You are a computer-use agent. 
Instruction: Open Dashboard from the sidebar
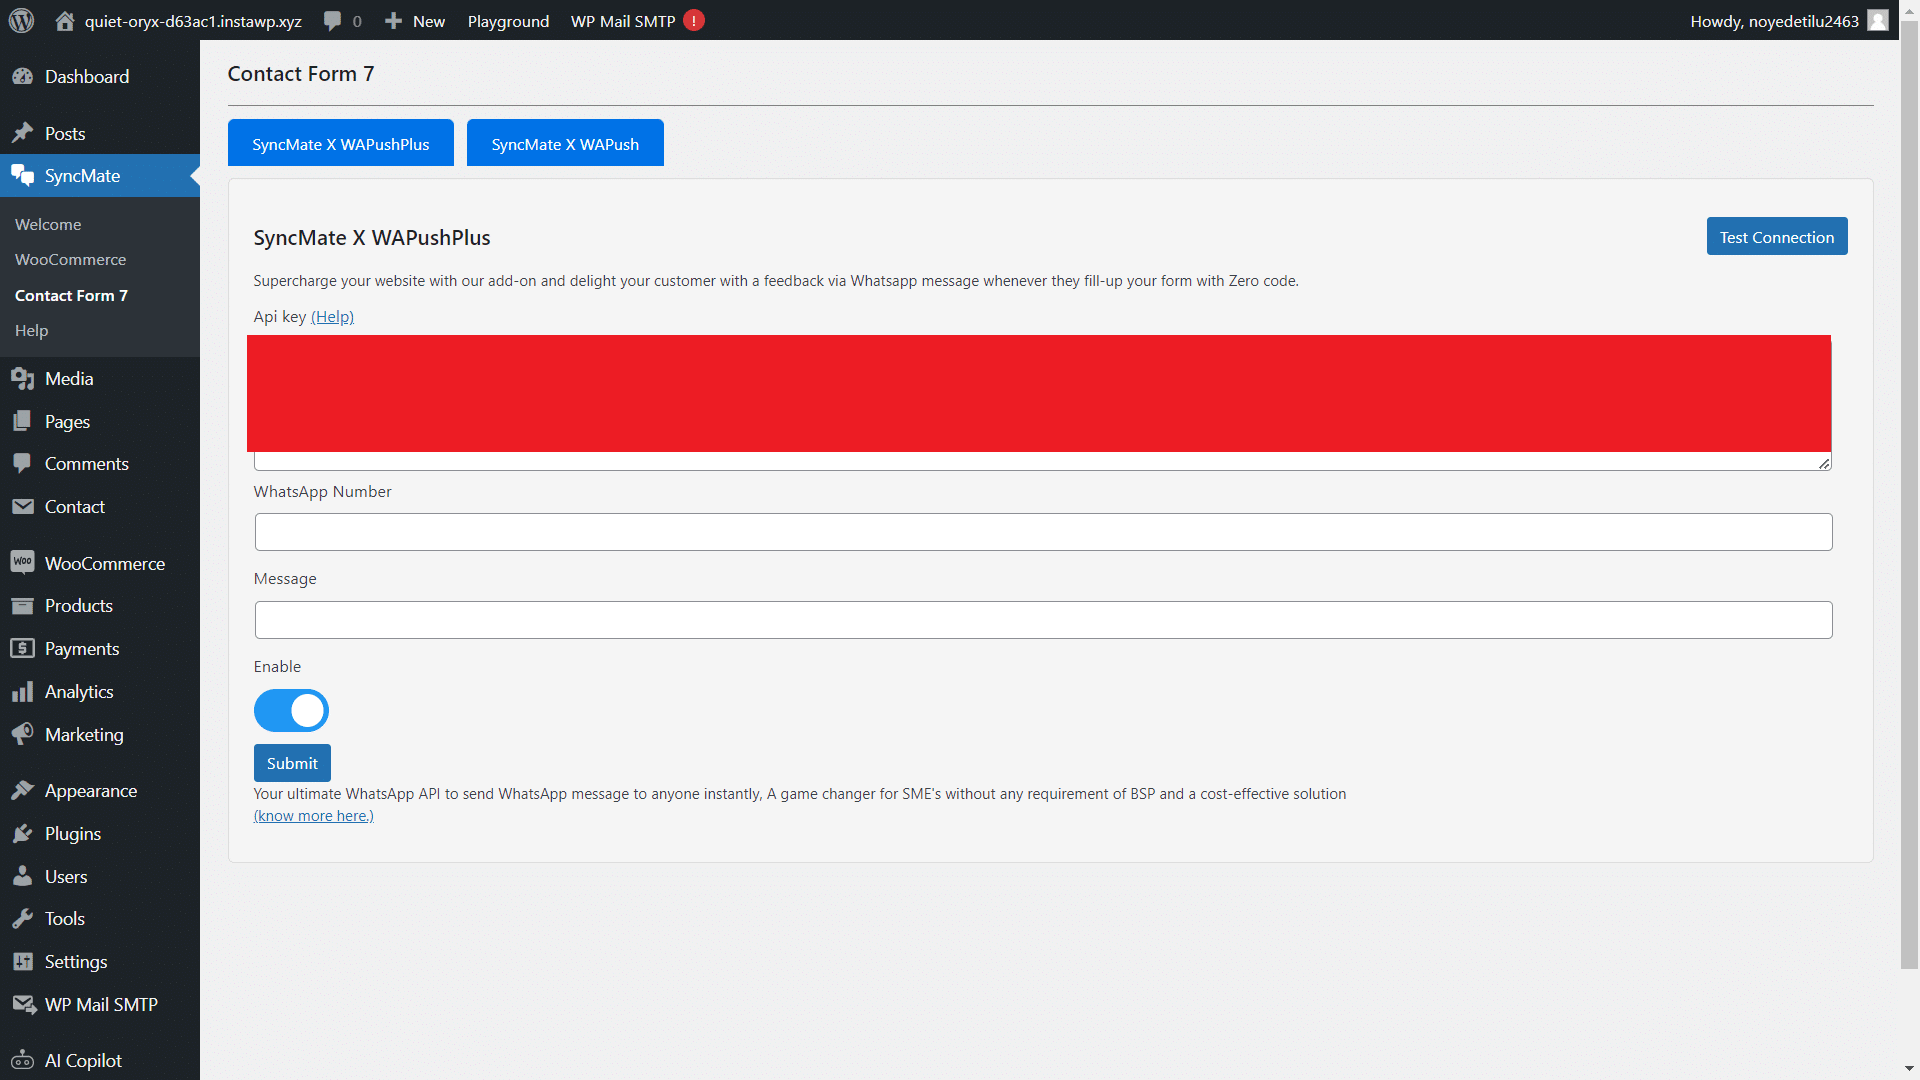click(x=86, y=77)
